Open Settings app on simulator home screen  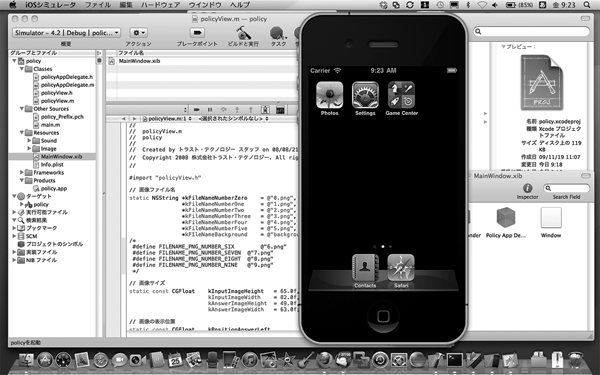click(365, 95)
